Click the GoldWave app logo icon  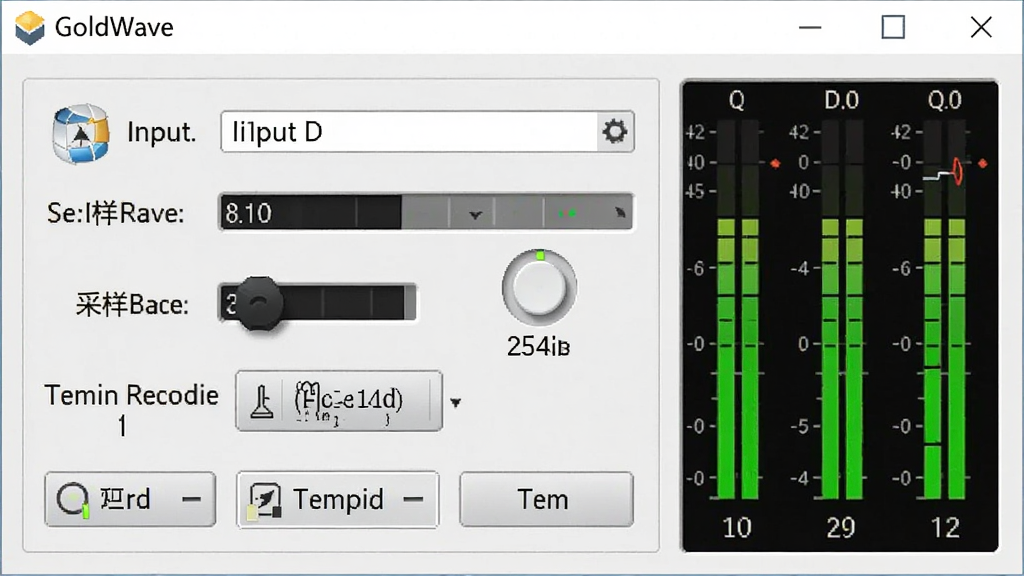click(x=30, y=27)
